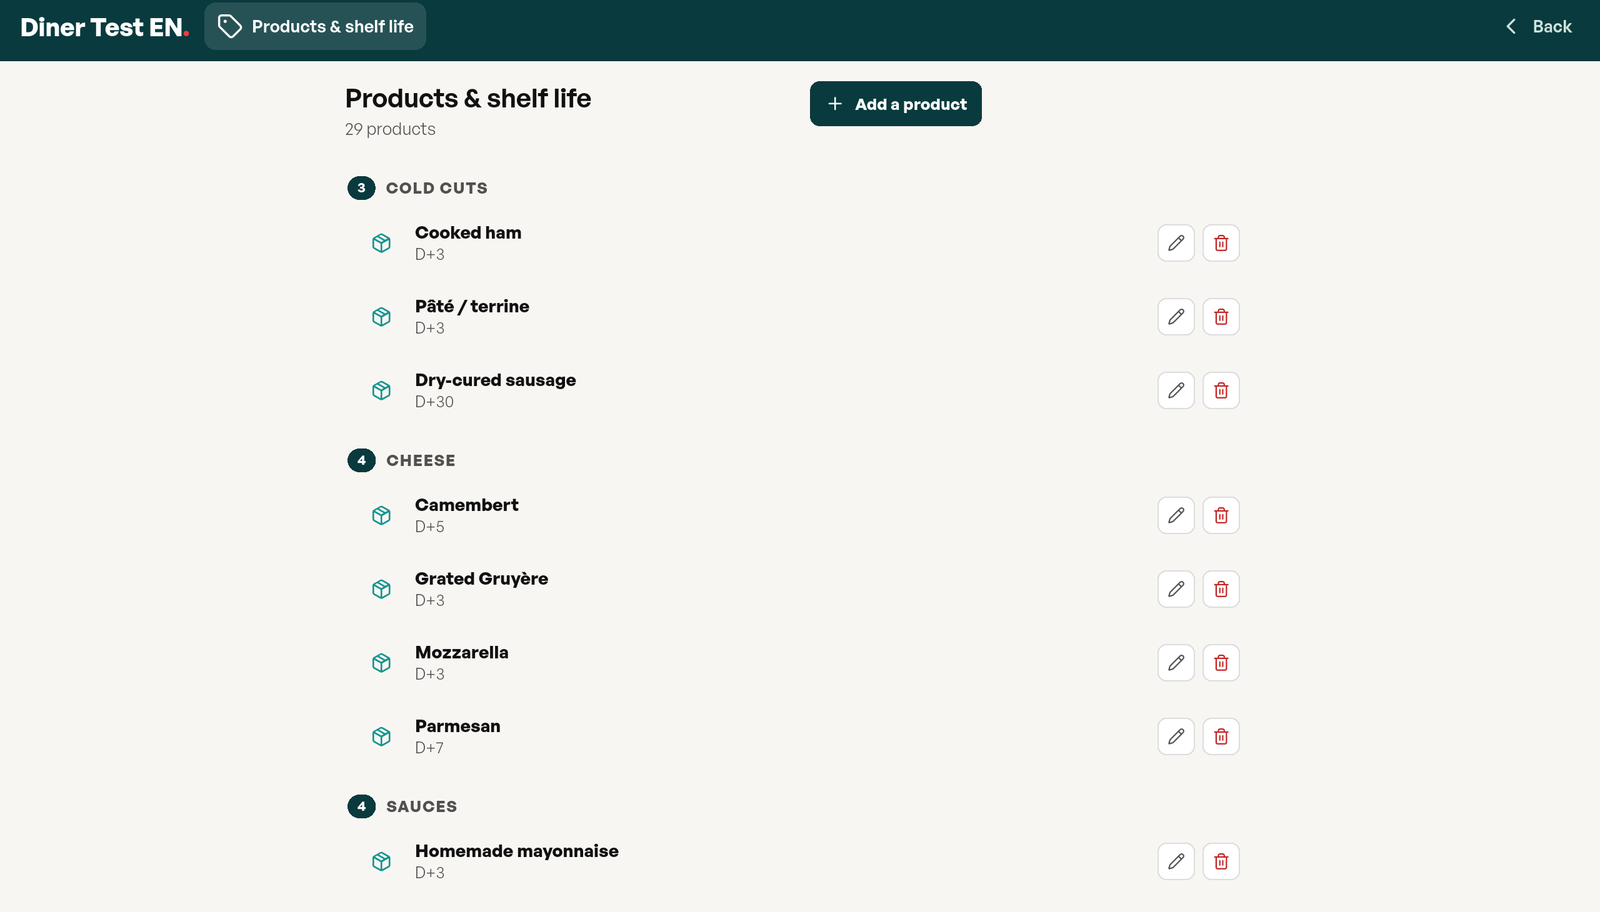Viewport: 1600px width, 912px height.
Task: Delete the Cooked ham product
Action: (x=1221, y=243)
